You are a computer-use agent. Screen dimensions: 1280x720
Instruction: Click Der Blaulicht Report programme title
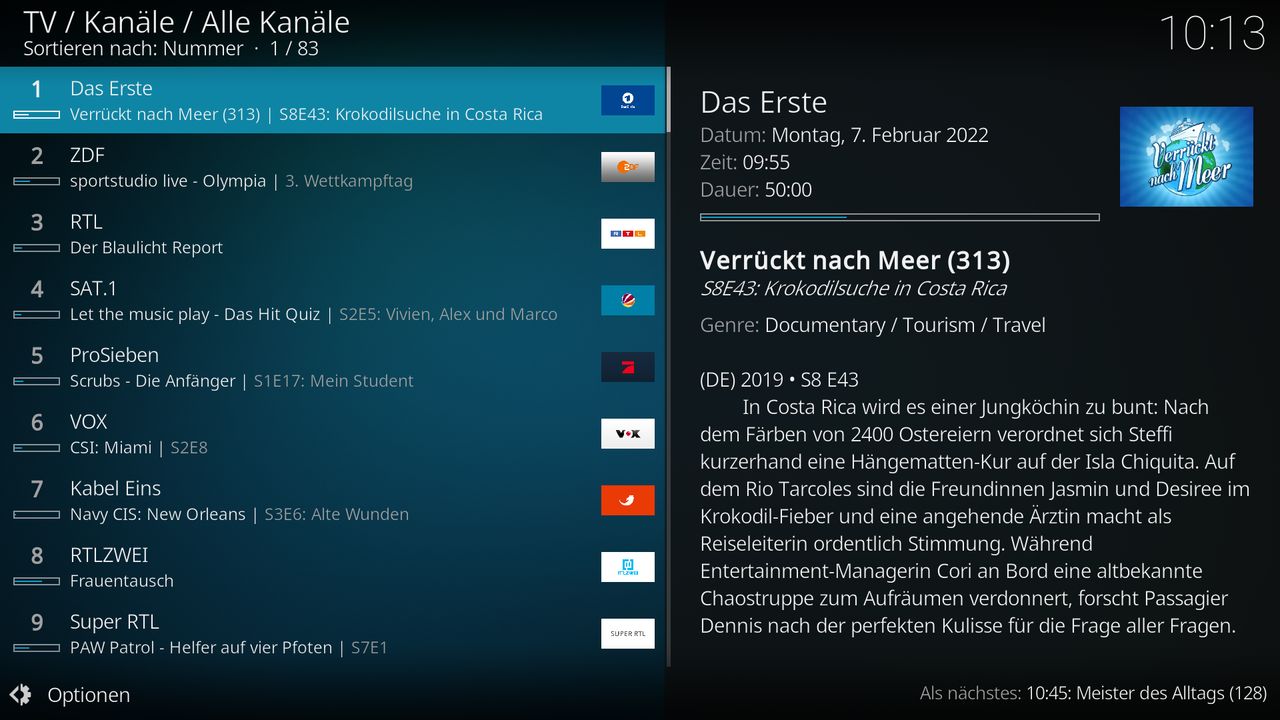(146, 248)
